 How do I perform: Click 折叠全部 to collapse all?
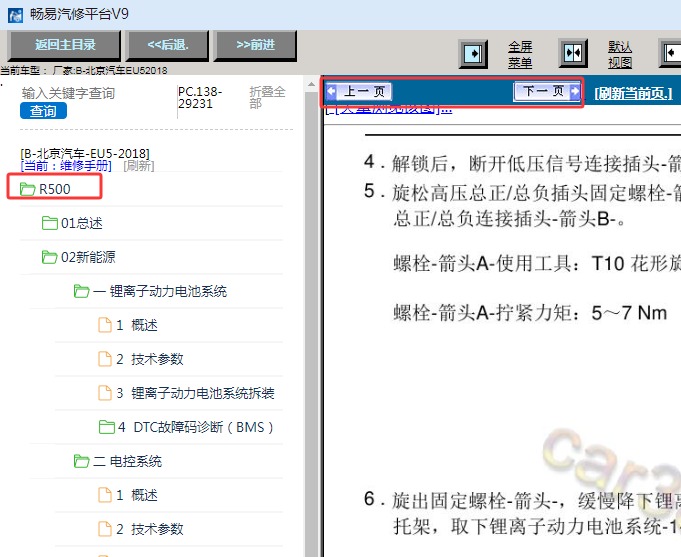pos(267,97)
